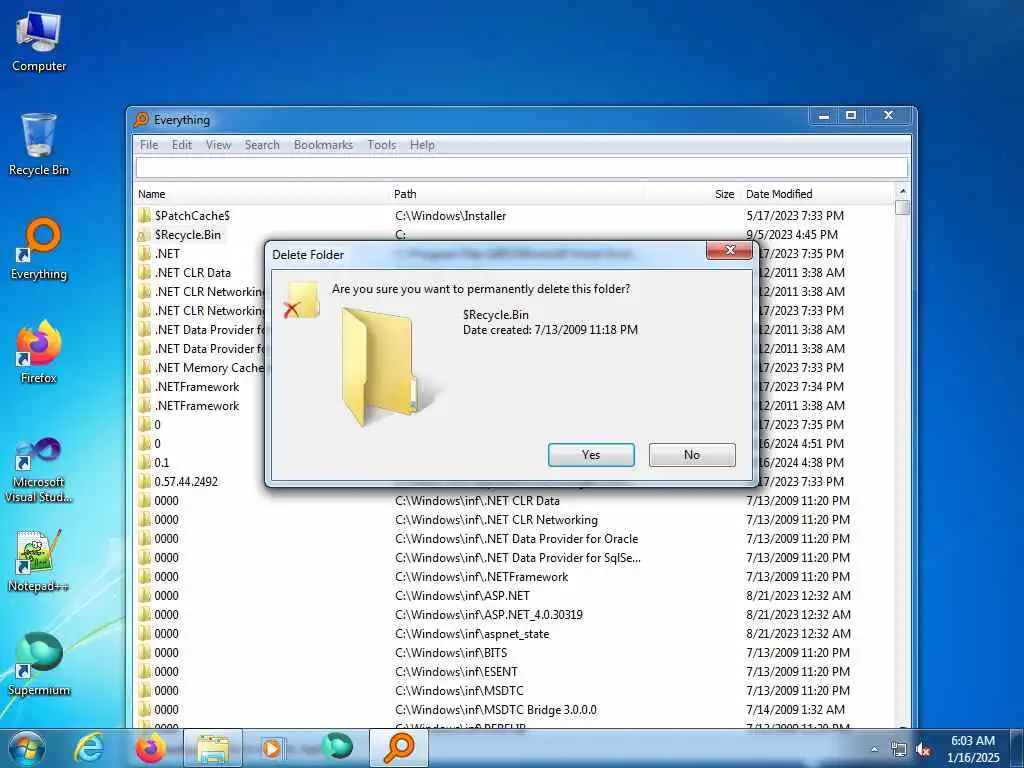This screenshot has height=768, width=1024.
Task: Select the Everything taskbar button
Action: (x=399, y=748)
